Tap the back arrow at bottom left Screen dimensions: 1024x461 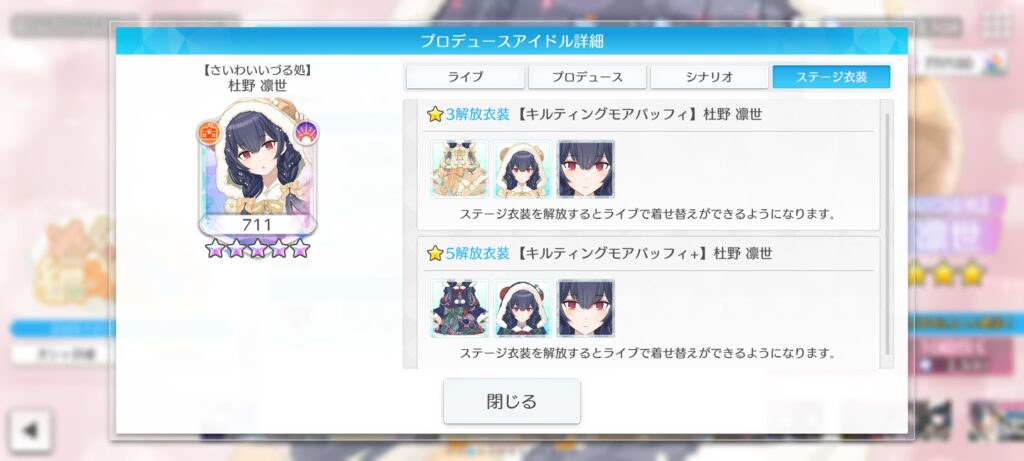(x=30, y=430)
